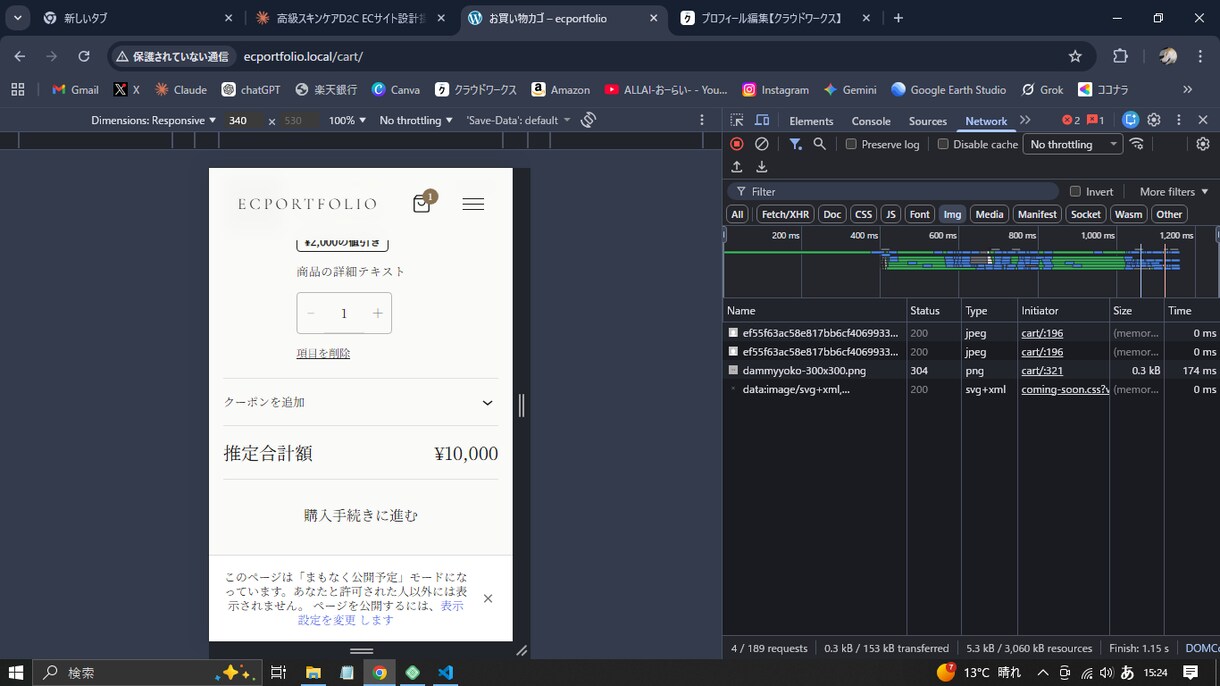Stop recording the network log
This screenshot has height=686, width=1220.
pyautogui.click(x=737, y=144)
